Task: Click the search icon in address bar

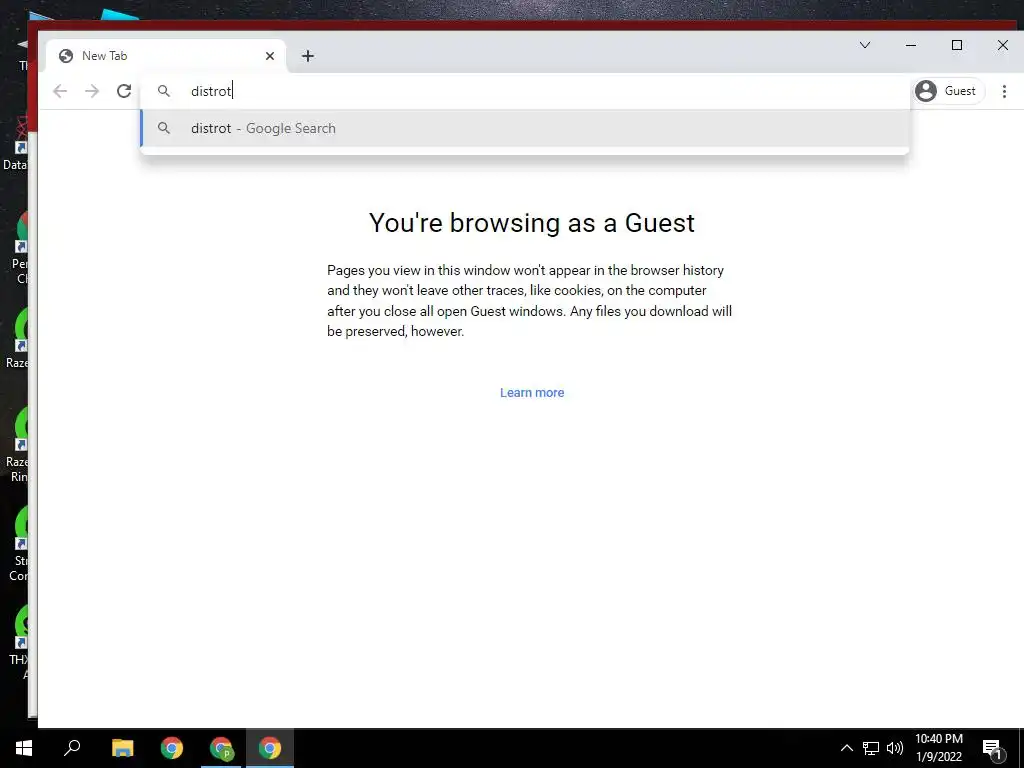Action: click(x=164, y=91)
